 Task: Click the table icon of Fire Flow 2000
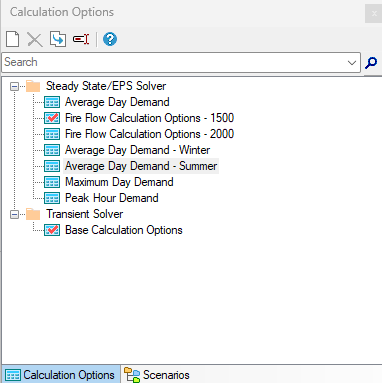[52, 134]
